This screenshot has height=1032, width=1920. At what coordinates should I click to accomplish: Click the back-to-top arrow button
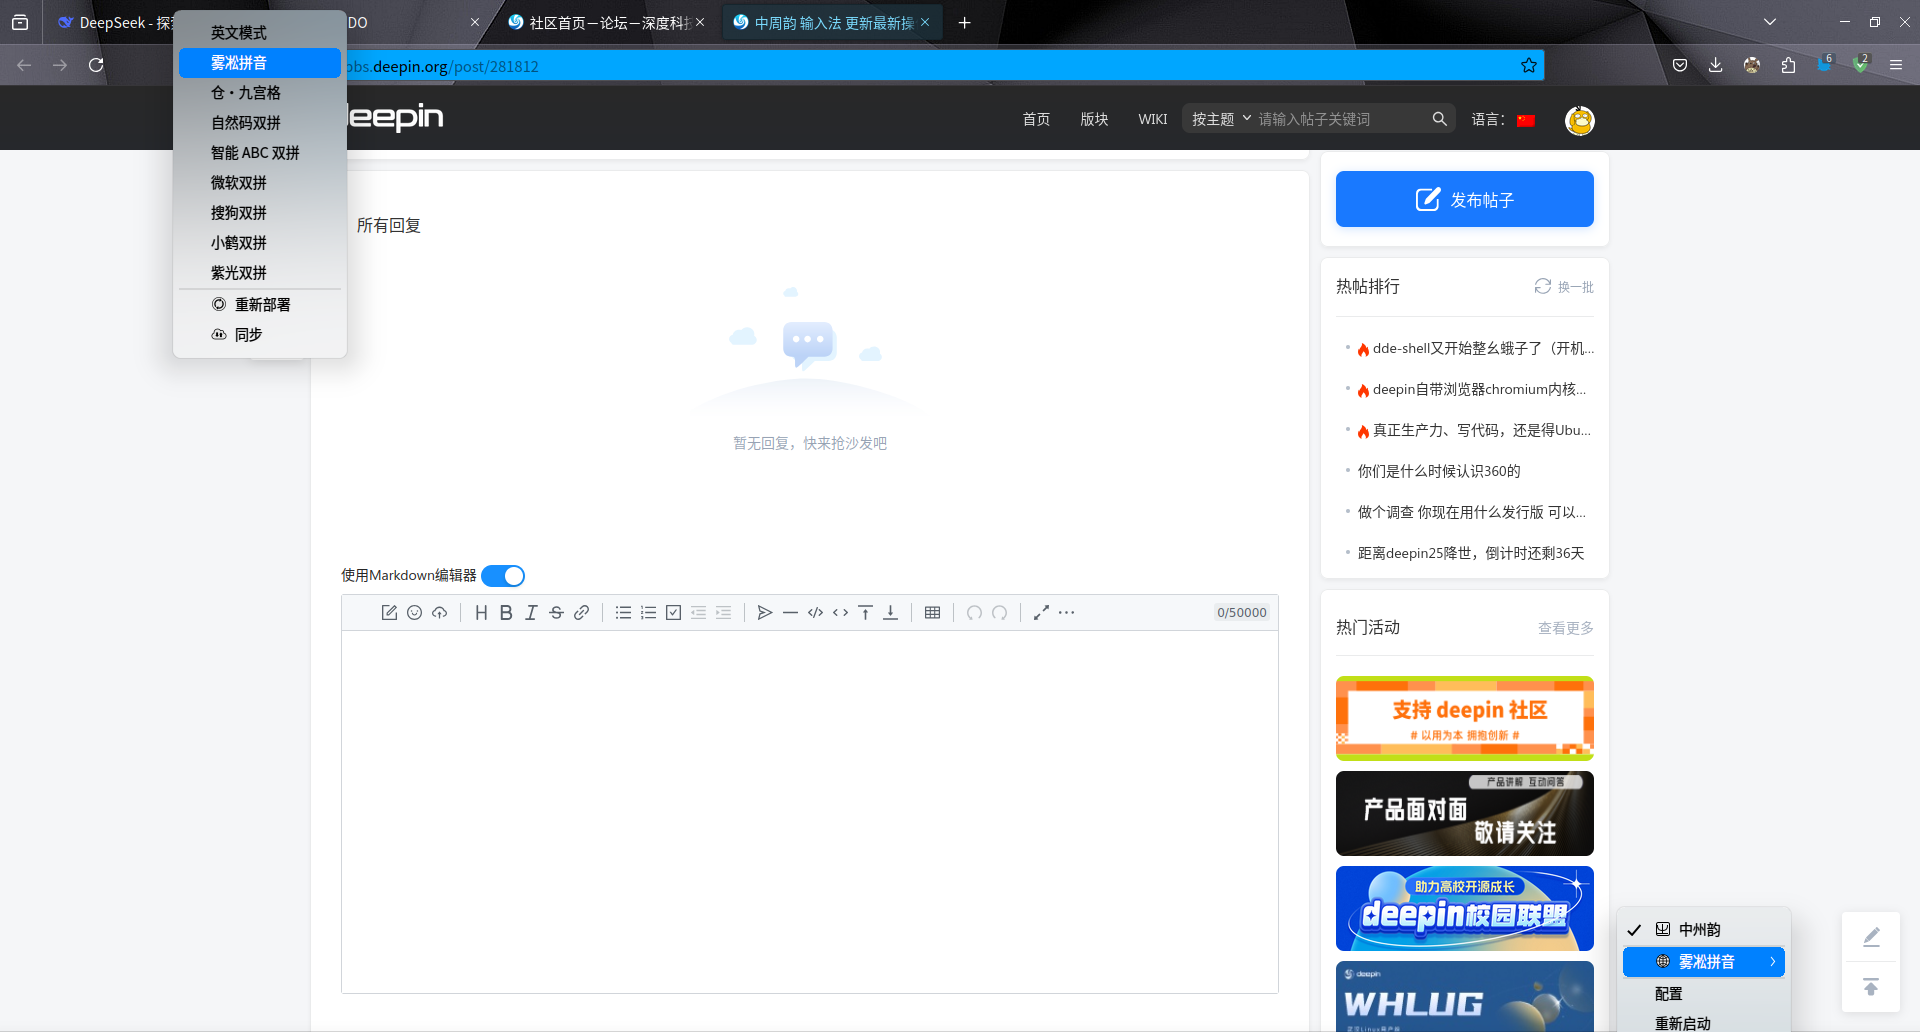point(1871,987)
